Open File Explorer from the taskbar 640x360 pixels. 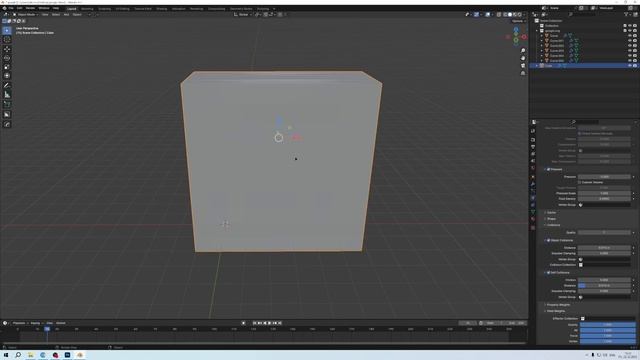pyautogui.click(x=31, y=355)
